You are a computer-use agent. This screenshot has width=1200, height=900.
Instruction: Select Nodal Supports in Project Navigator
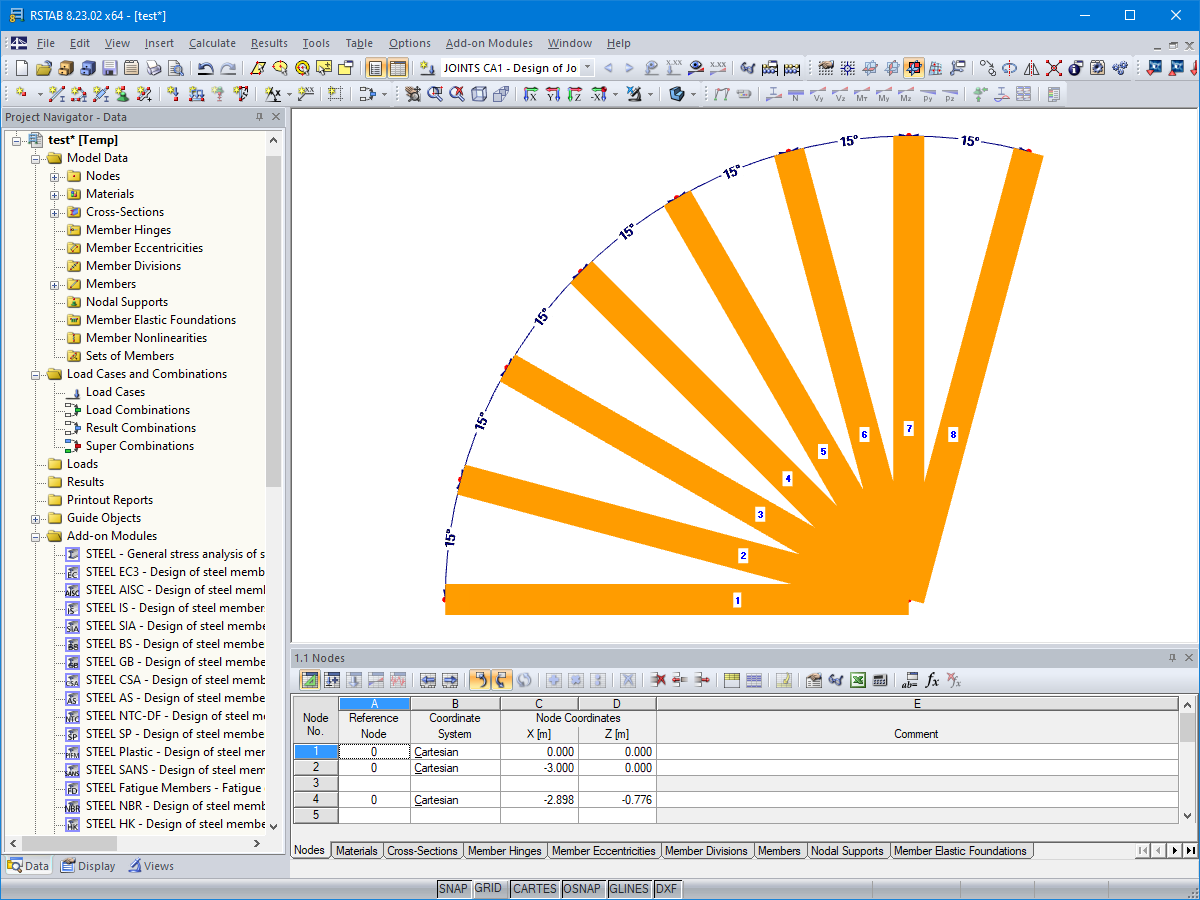tap(127, 302)
